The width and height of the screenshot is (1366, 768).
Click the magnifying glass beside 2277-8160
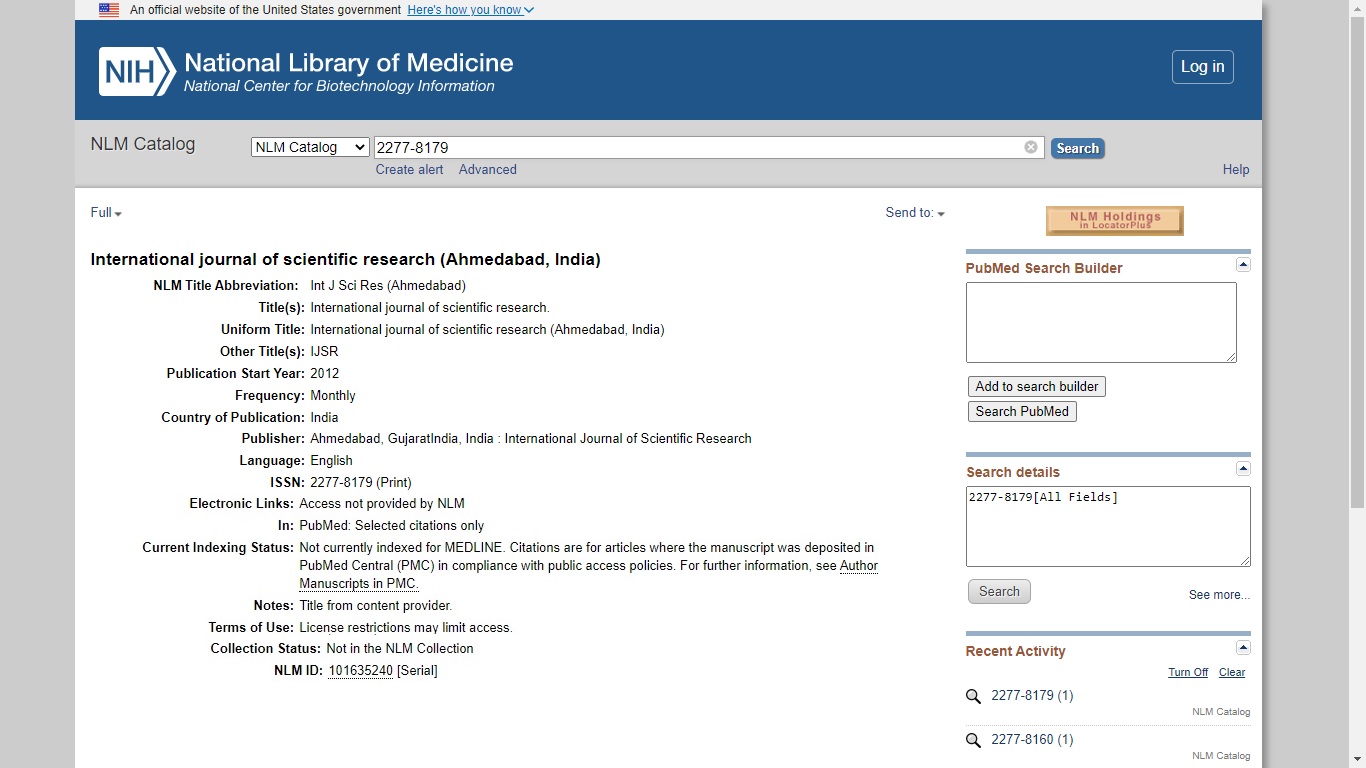973,740
